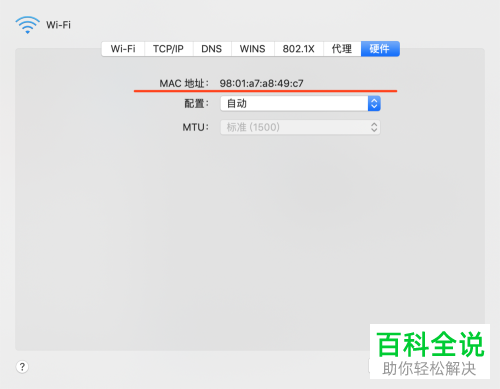Viewport: 500px width, 389px height.
Task: Open help with the question mark button
Action: (x=22, y=367)
